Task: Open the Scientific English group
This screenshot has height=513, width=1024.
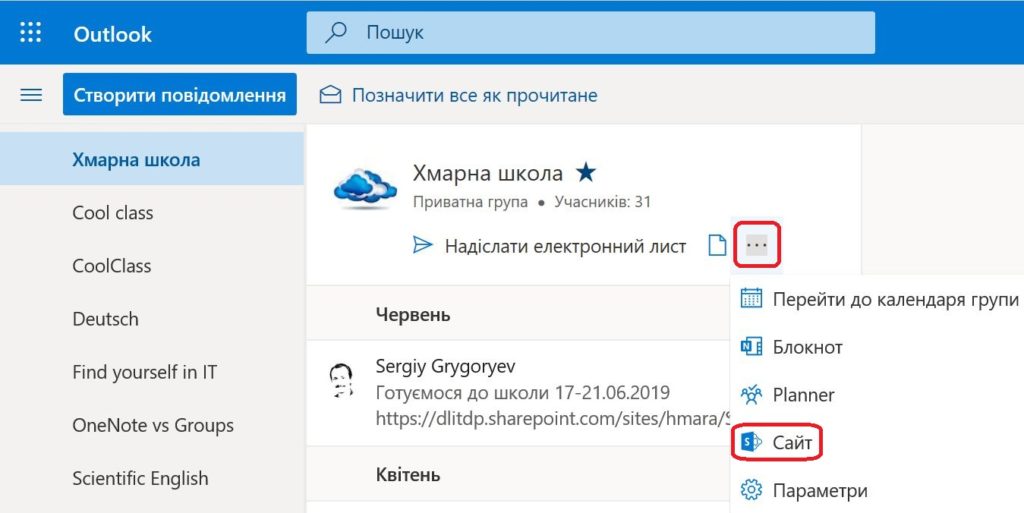Action: [x=152, y=478]
